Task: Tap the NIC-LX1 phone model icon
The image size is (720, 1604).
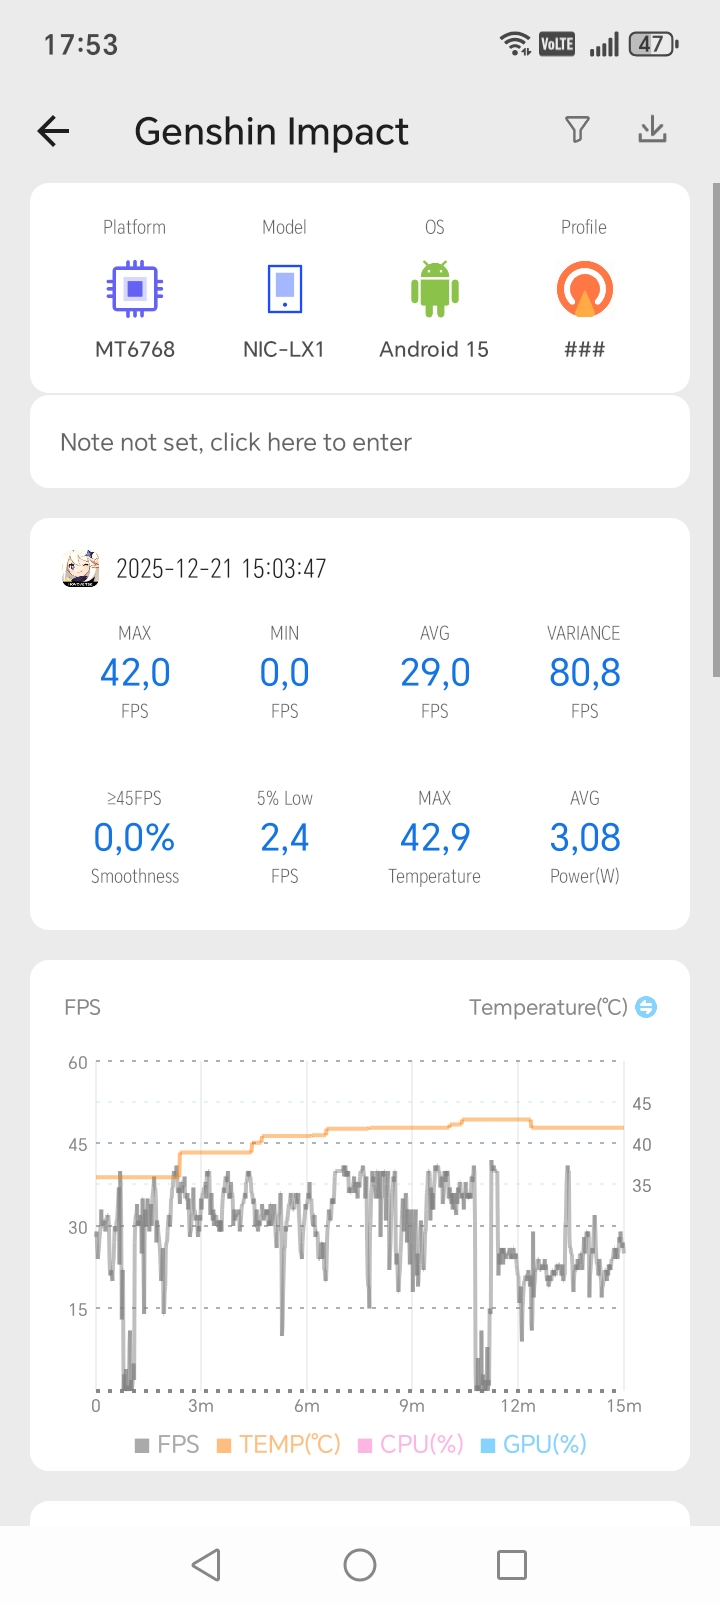Action: 284,289
